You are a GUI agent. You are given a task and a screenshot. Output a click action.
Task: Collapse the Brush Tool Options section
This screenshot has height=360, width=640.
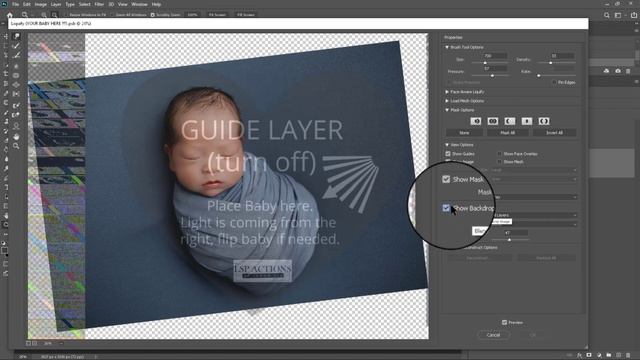point(447,47)
